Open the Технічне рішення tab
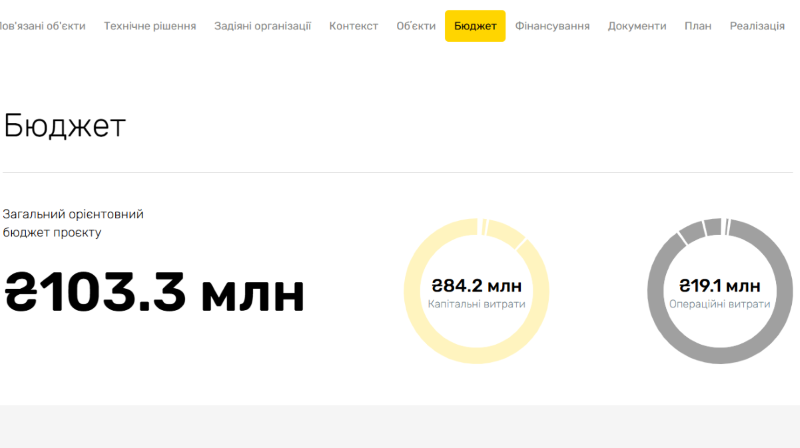 tap(150, 26)
